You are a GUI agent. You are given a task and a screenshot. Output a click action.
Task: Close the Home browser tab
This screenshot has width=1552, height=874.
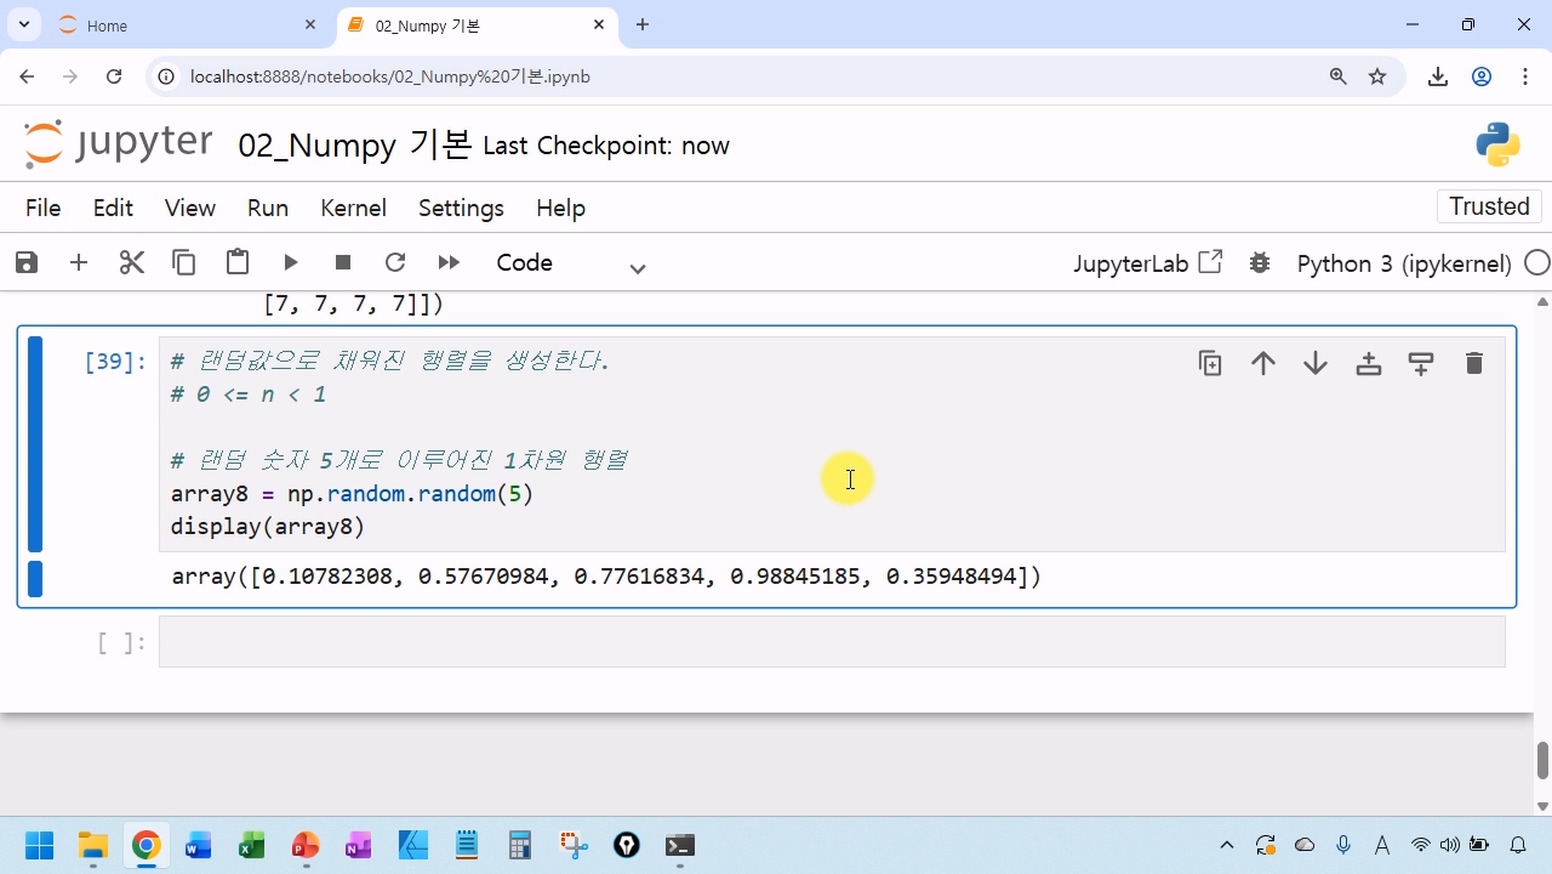(310, 25)
